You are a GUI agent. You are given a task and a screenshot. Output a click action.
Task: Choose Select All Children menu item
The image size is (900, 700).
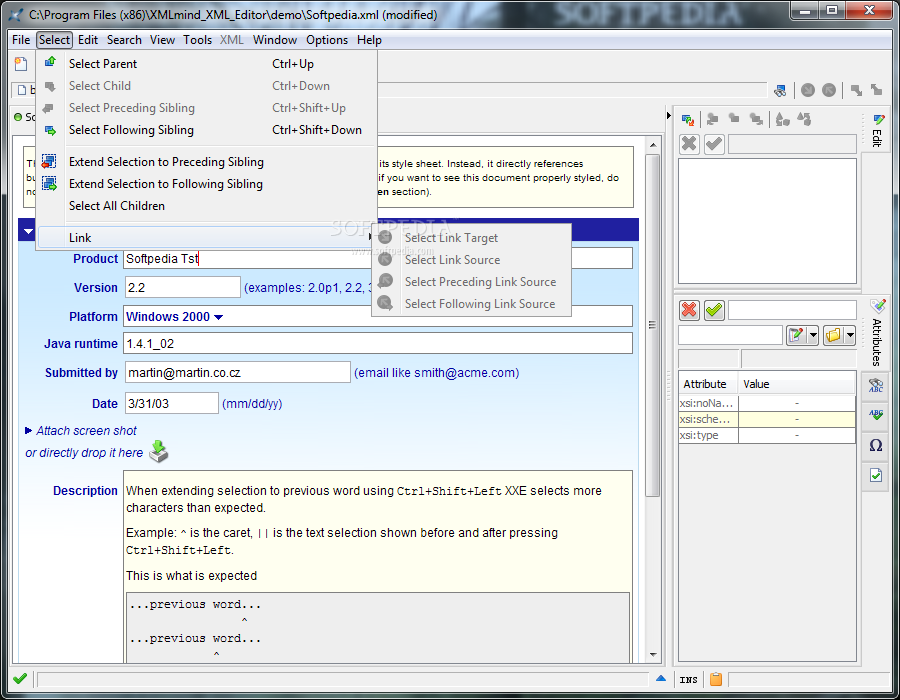207,205
